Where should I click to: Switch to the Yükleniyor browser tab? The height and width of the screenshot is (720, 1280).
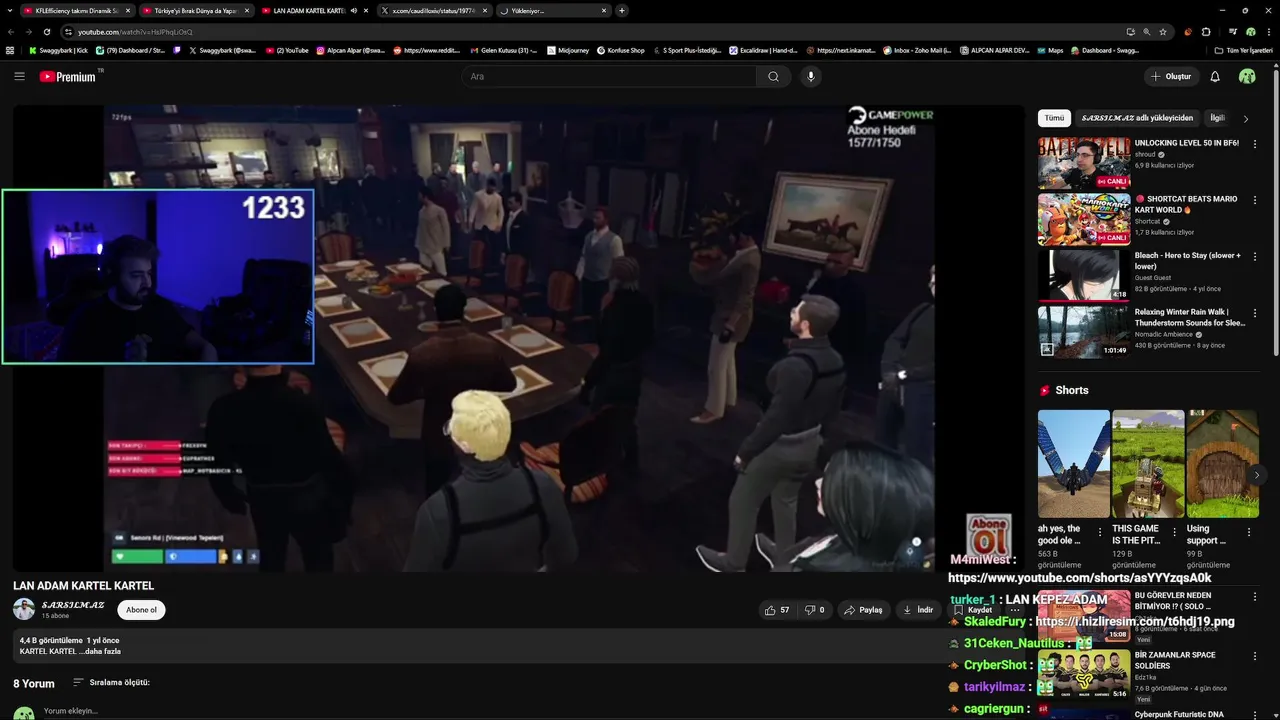pos(553,10)
